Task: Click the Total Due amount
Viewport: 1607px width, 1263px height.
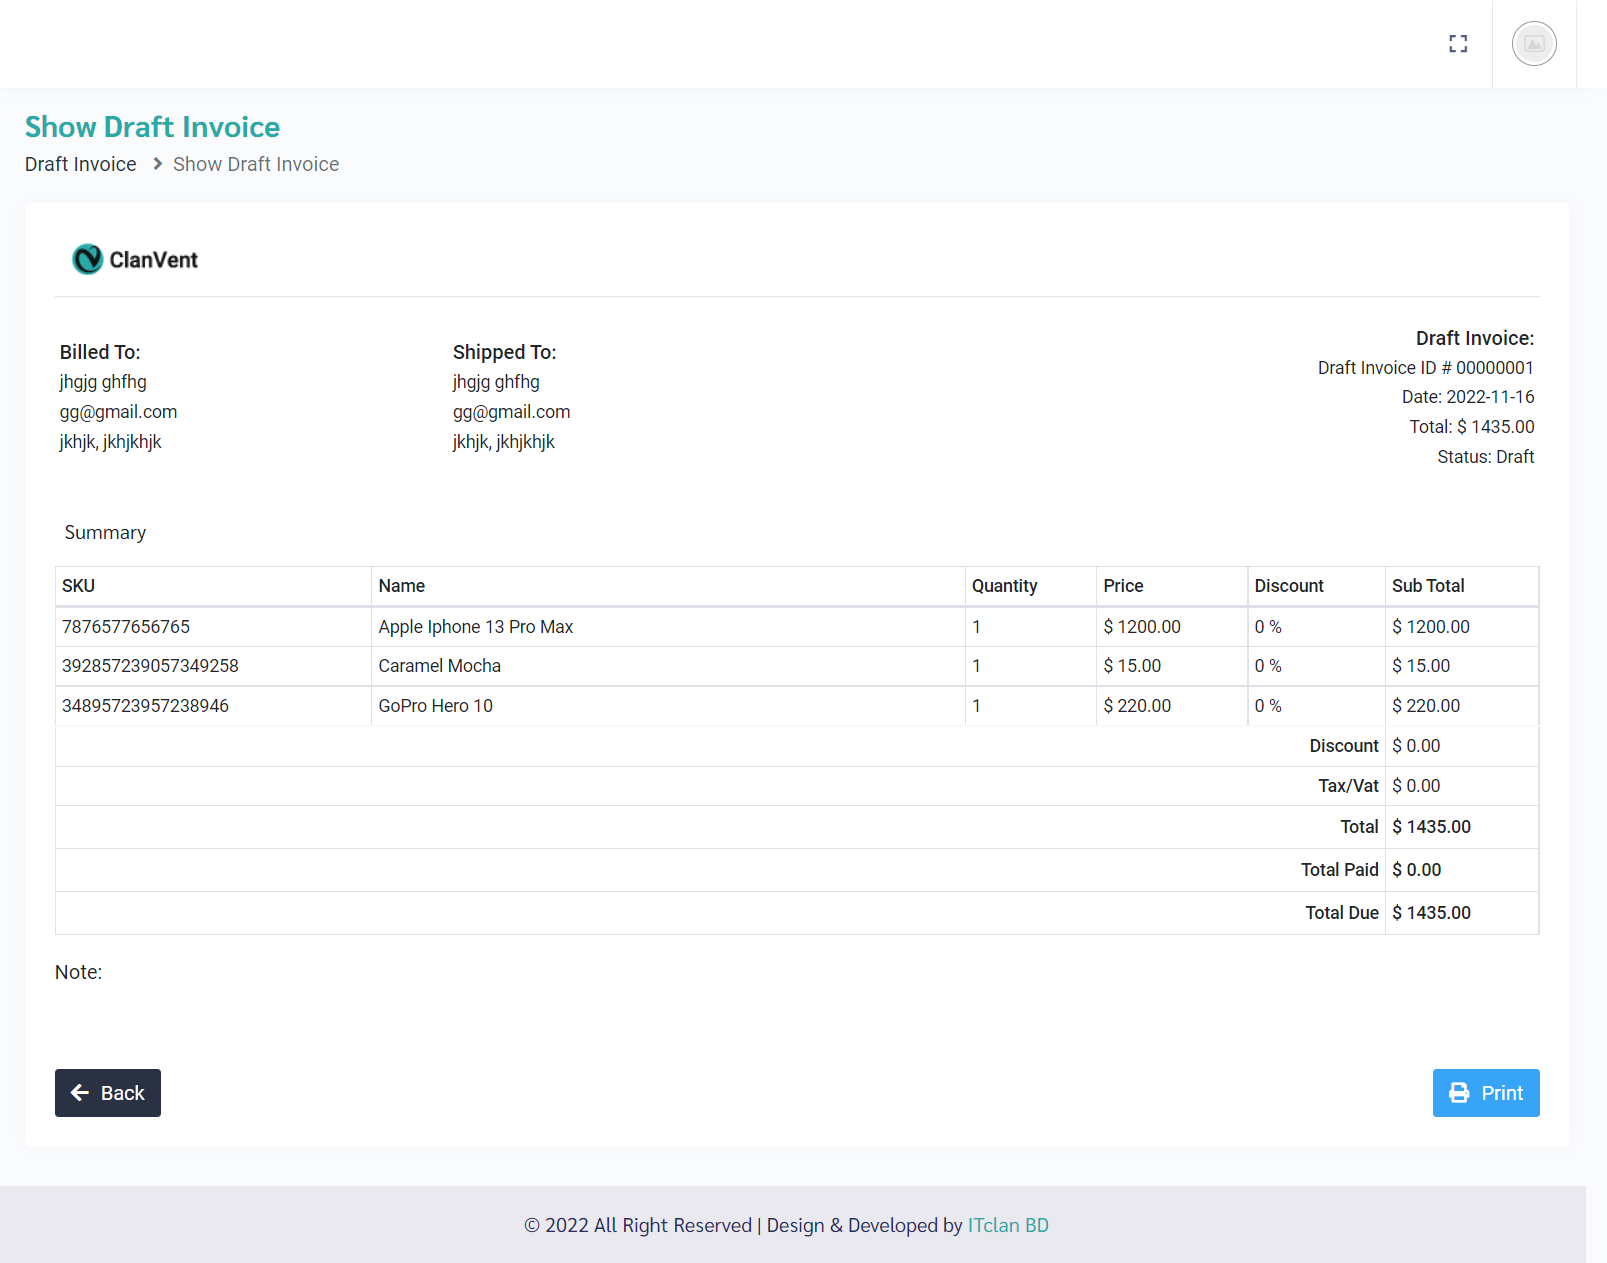Action: (1431, 913)
